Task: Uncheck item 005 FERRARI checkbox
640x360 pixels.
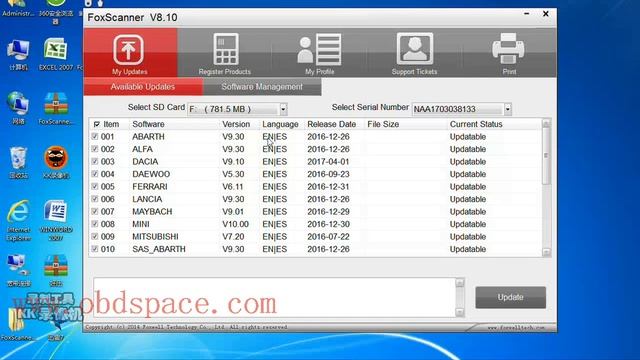Action: pos(95,187)
